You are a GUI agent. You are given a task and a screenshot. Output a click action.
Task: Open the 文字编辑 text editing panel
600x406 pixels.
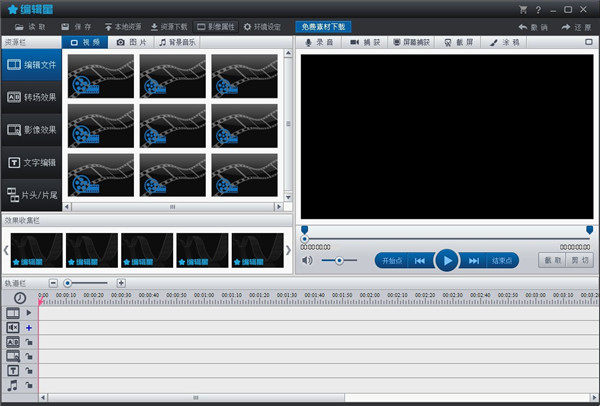tap(31, 162)
